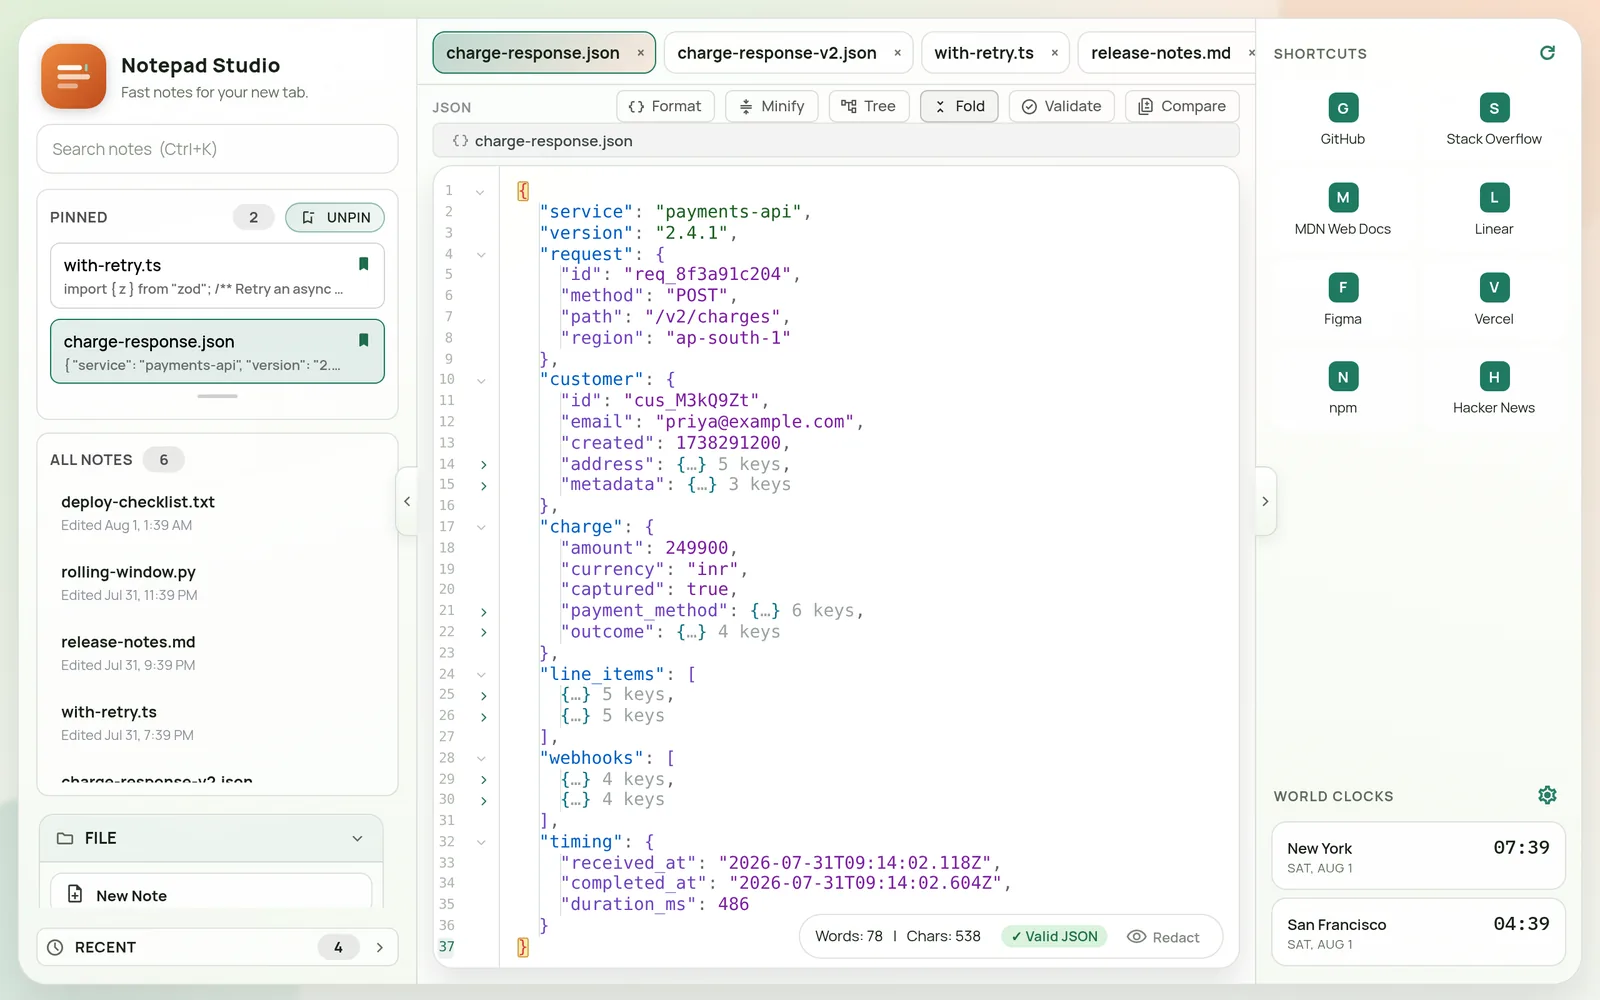This screenshot has height=1000, width=1600.
Task: Open world clocks settings gear
Action: (x=1547, y=795)
